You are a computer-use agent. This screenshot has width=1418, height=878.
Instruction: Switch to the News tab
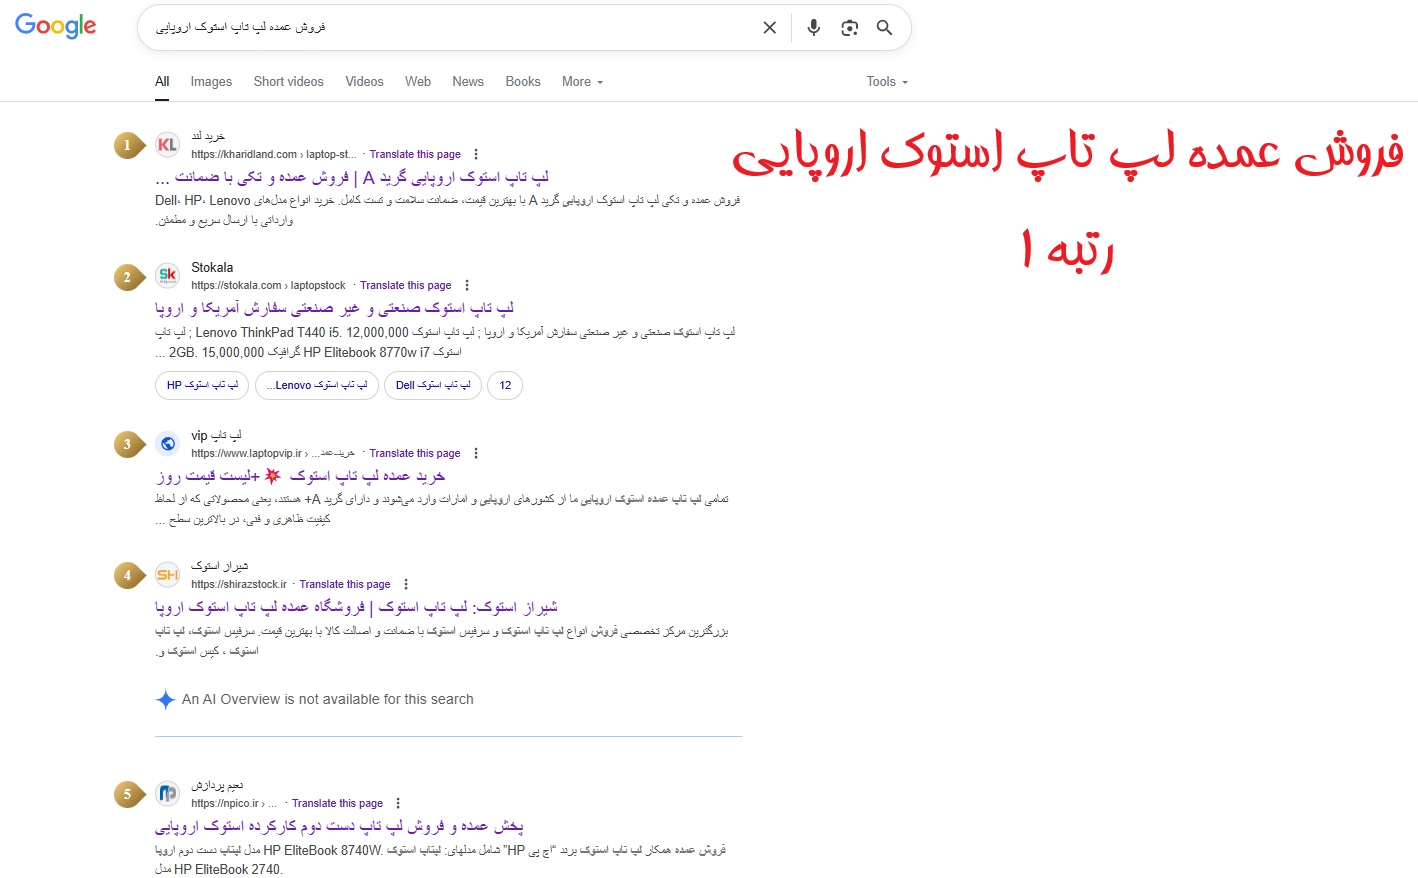point(468,82)
